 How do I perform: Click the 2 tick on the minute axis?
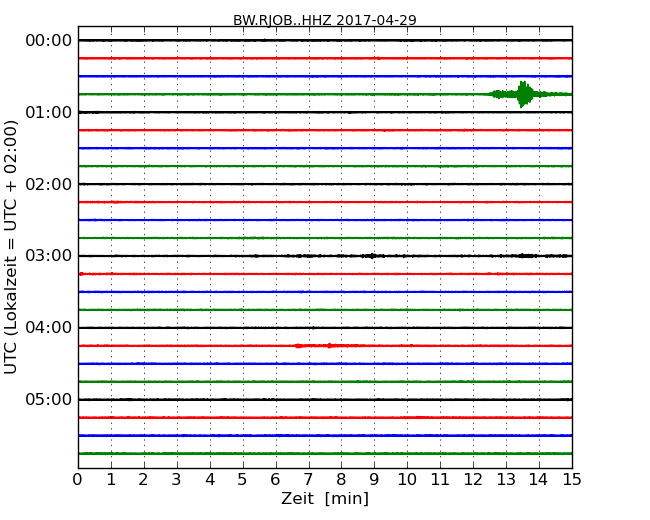tap(144, 480)
